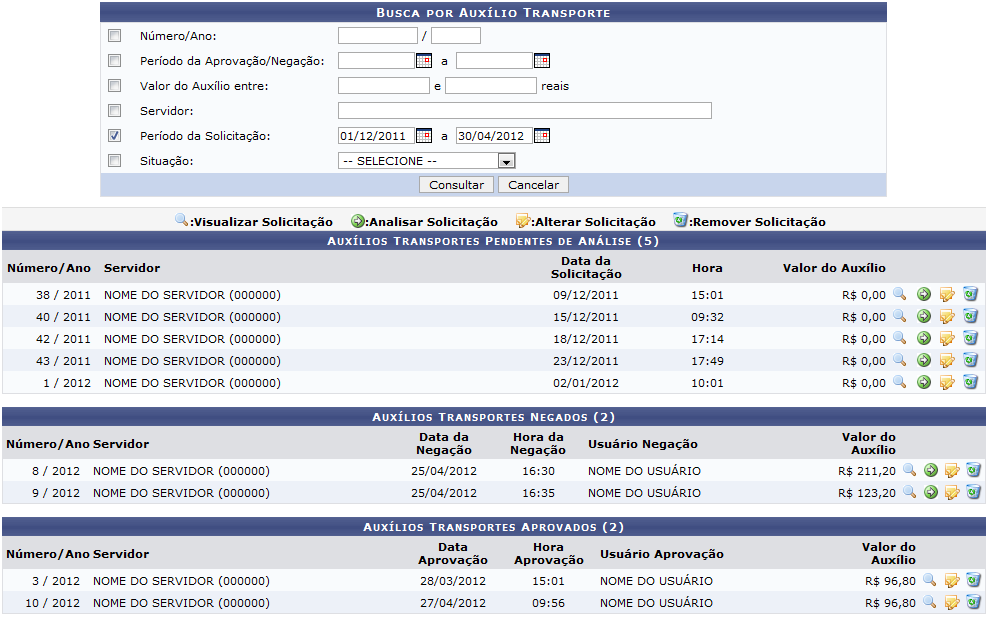Edit solicitation 38 / 2011 pencil icon

(x=947, y=295)
